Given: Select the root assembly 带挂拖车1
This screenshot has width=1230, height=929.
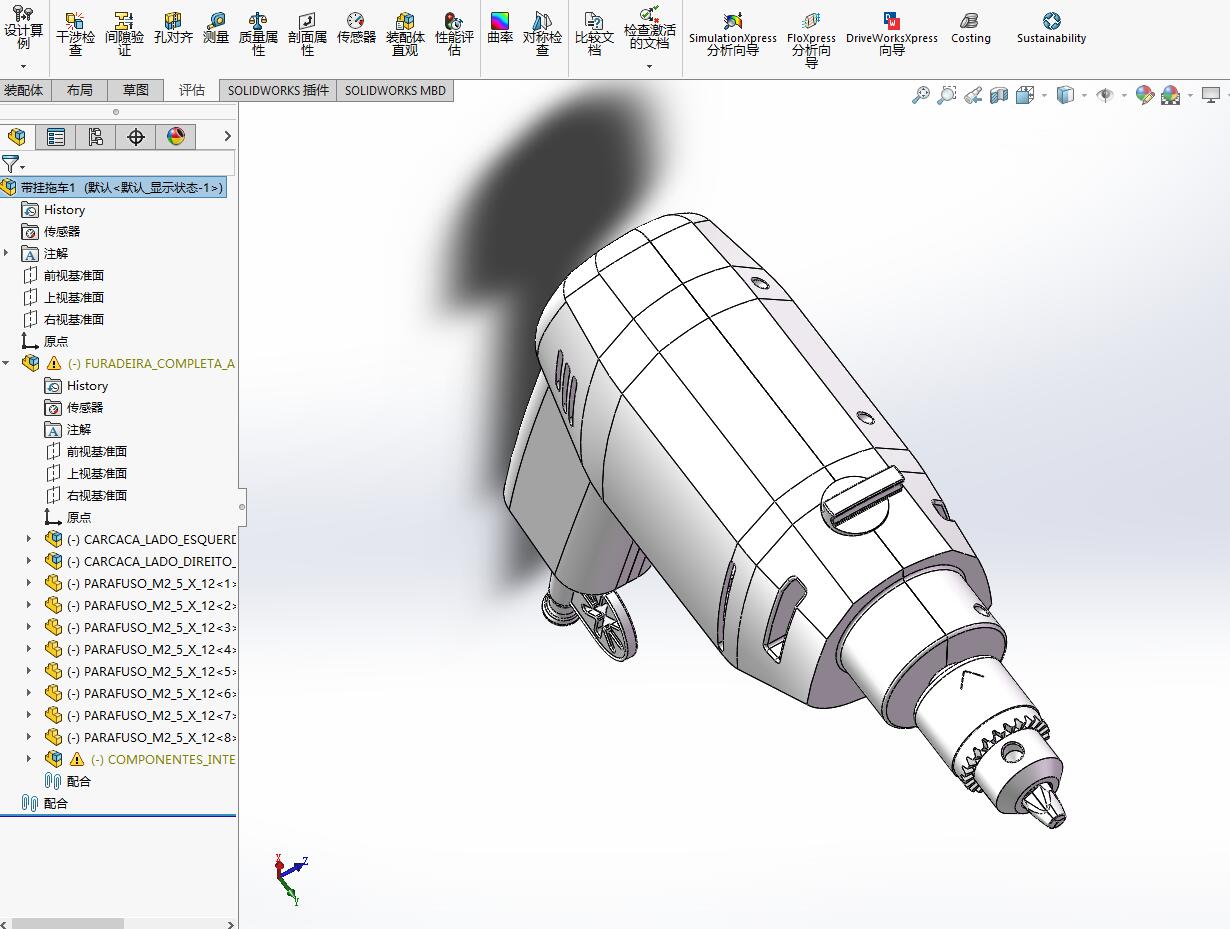Looking at the screenshot, I should pos(113,187).
